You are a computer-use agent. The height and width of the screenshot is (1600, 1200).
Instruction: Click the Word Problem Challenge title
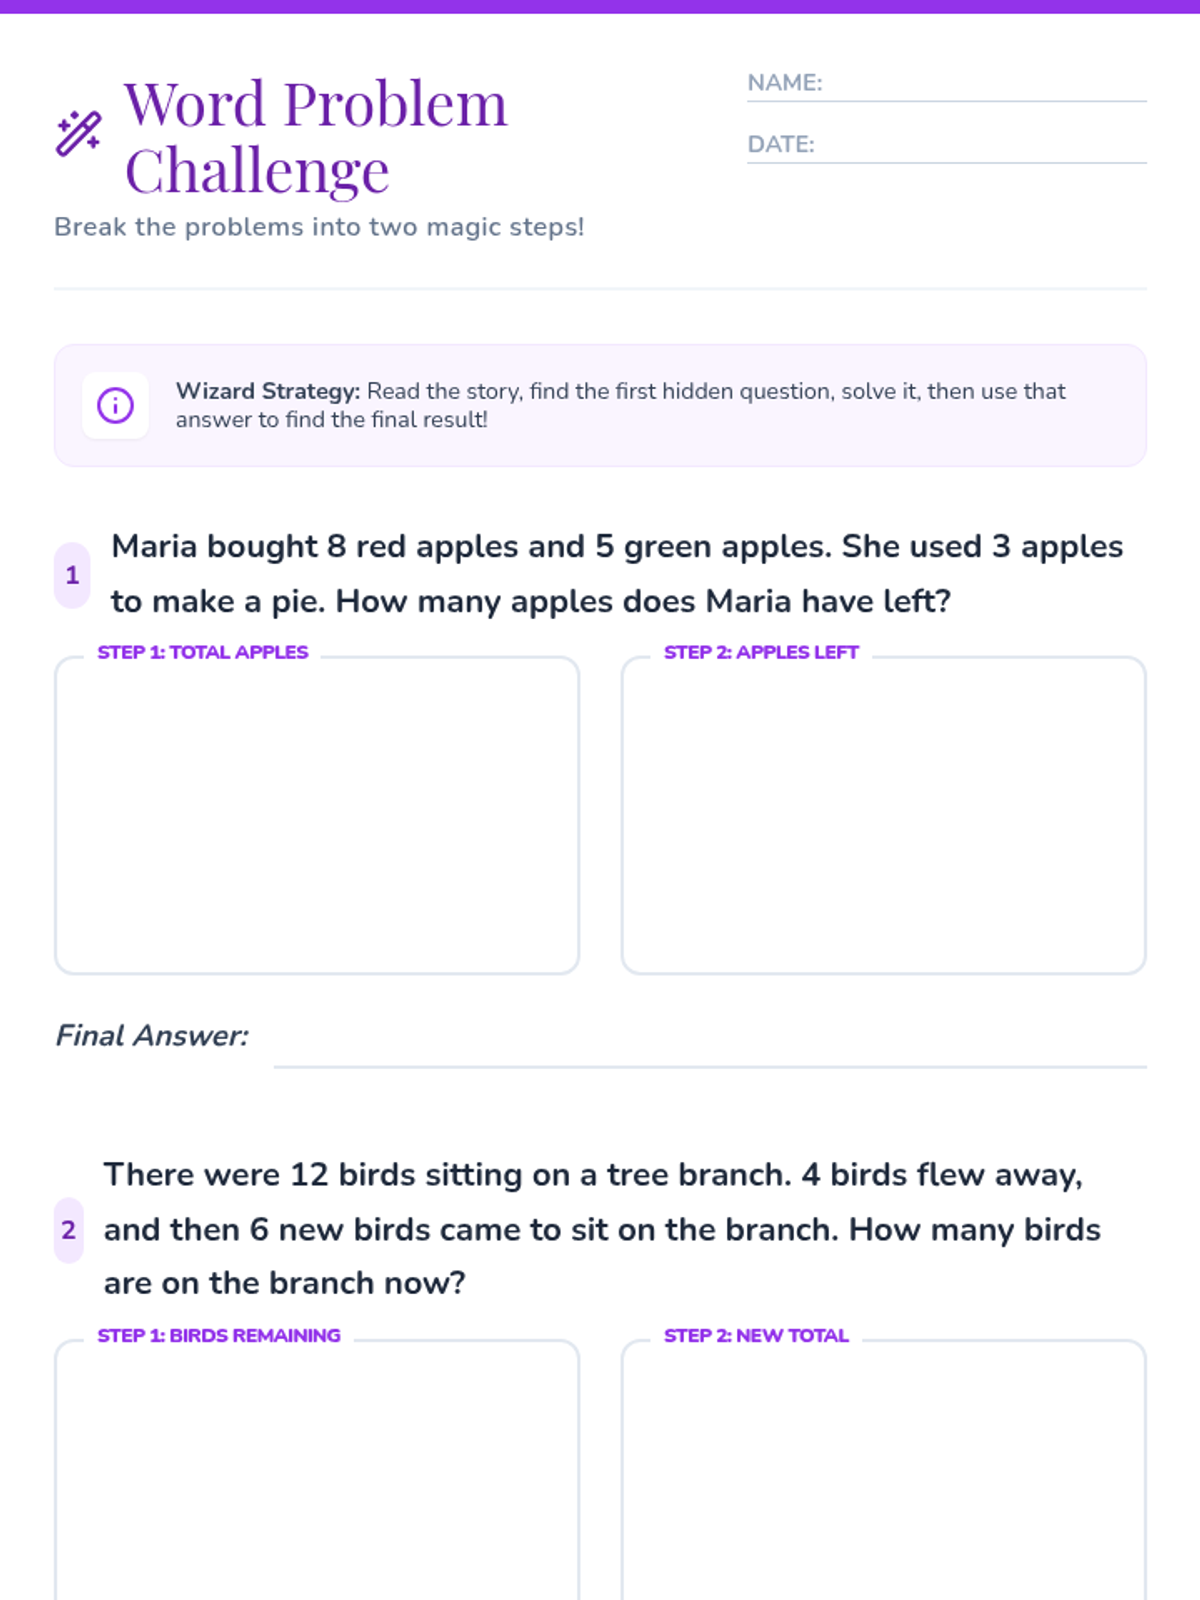316,137
